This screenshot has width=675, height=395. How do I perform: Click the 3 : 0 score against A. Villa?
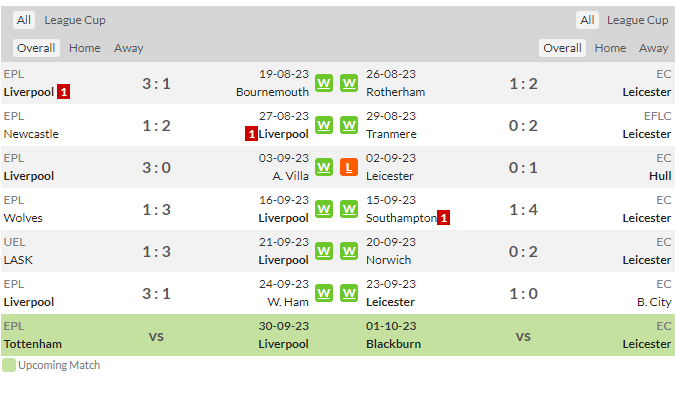[x=157, y=167]
